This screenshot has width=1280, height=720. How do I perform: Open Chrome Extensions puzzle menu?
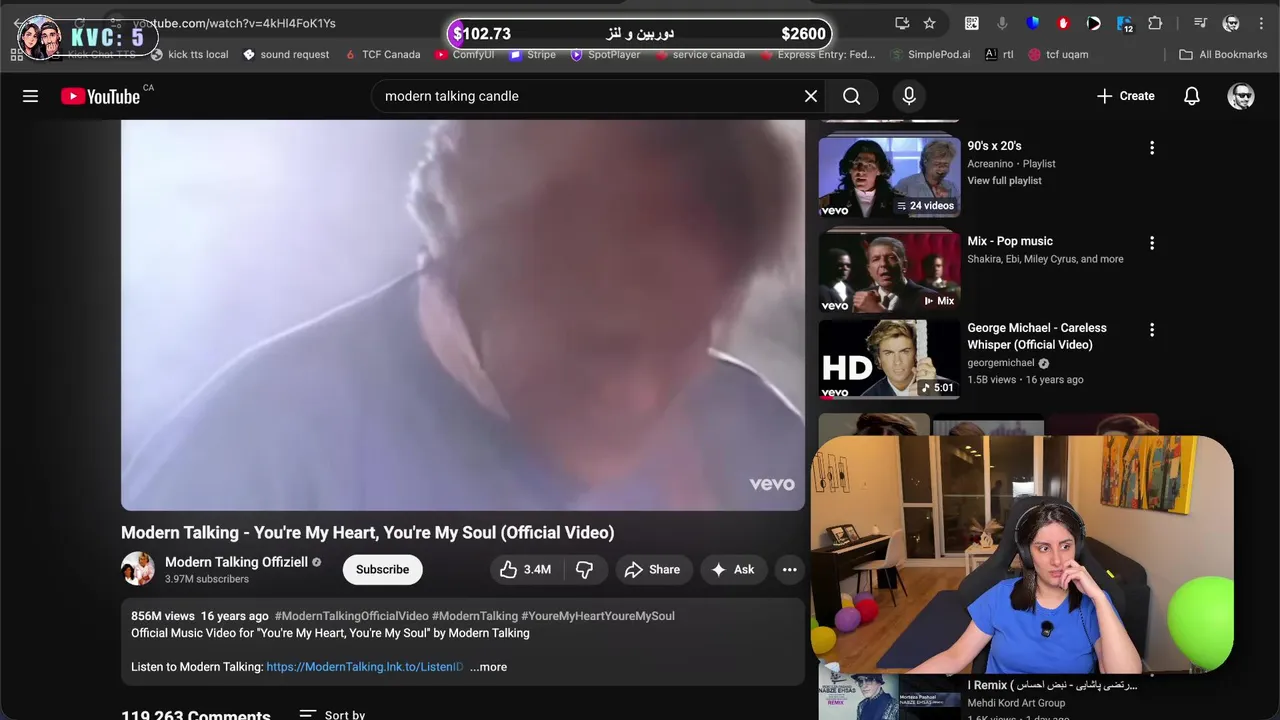tap(1155, 23)
